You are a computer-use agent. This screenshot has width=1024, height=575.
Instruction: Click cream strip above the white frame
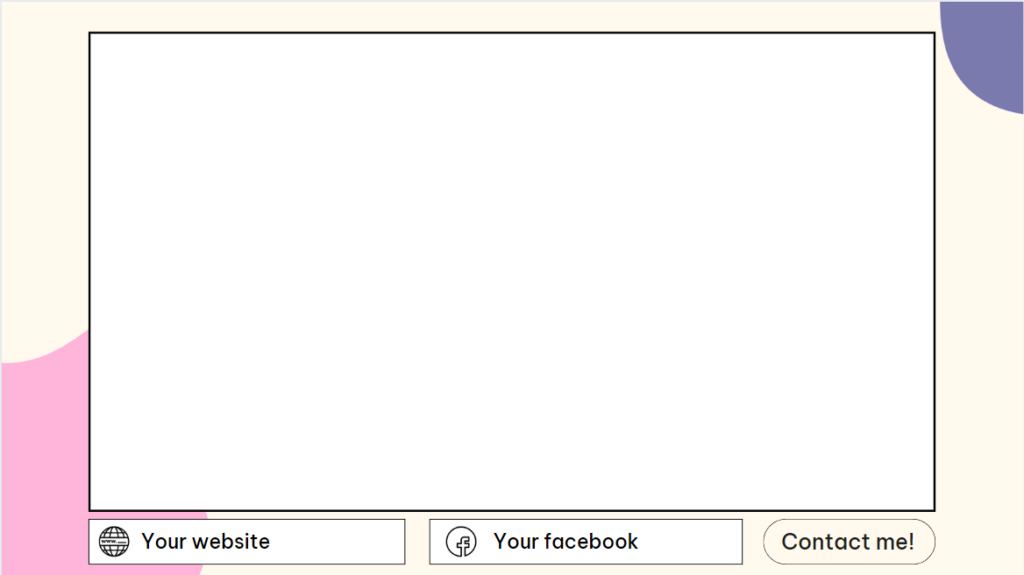tap(512, 16)
